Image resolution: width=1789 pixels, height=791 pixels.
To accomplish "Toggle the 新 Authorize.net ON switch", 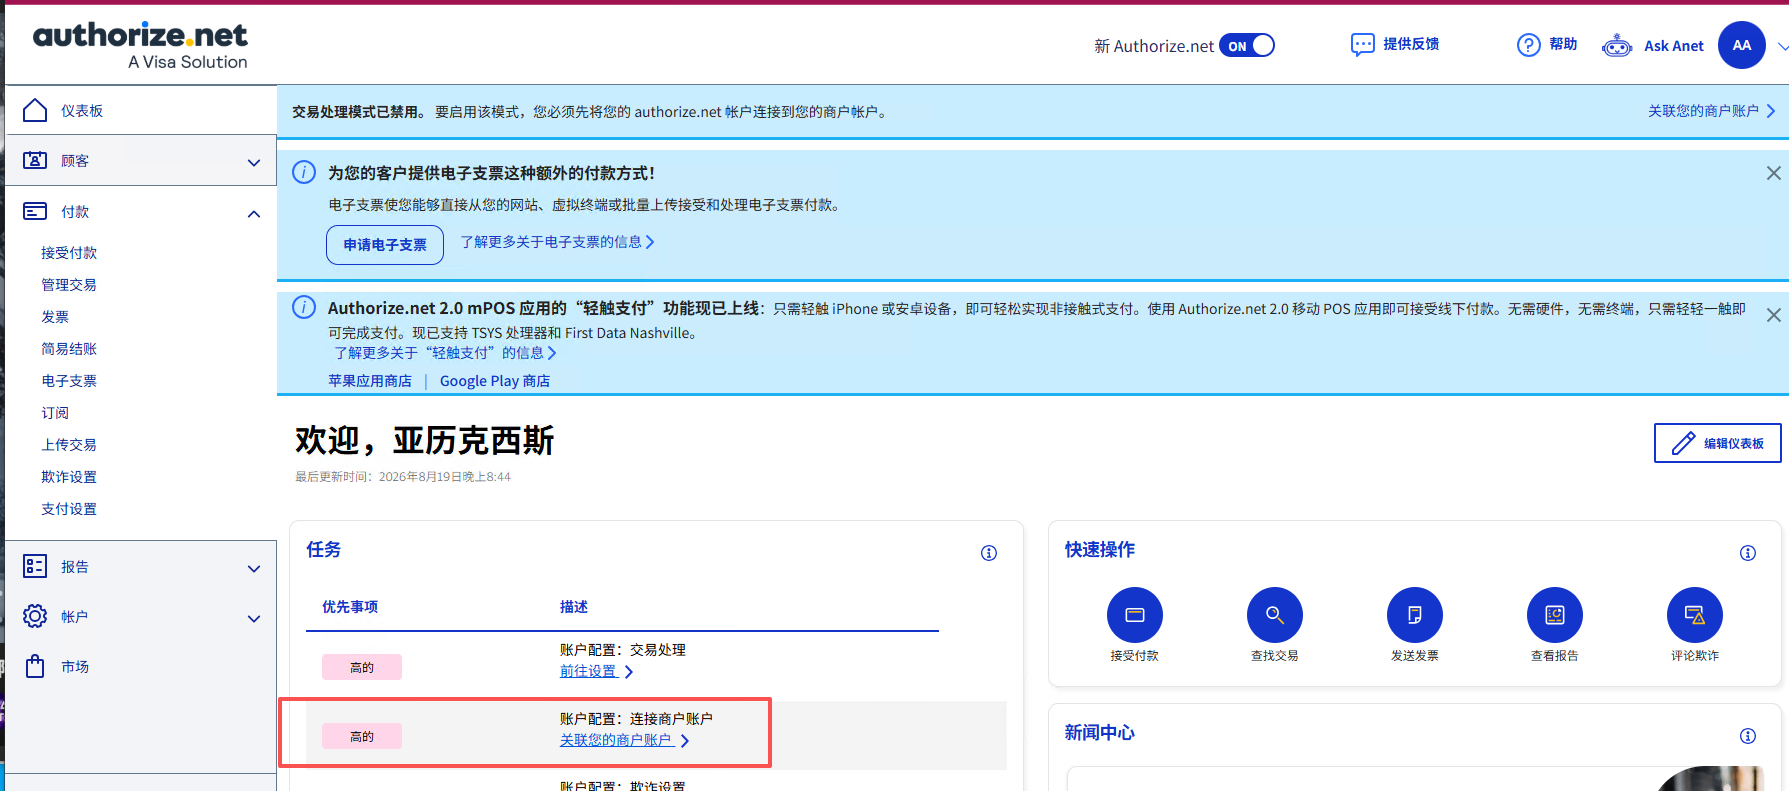I will 1247,46.
